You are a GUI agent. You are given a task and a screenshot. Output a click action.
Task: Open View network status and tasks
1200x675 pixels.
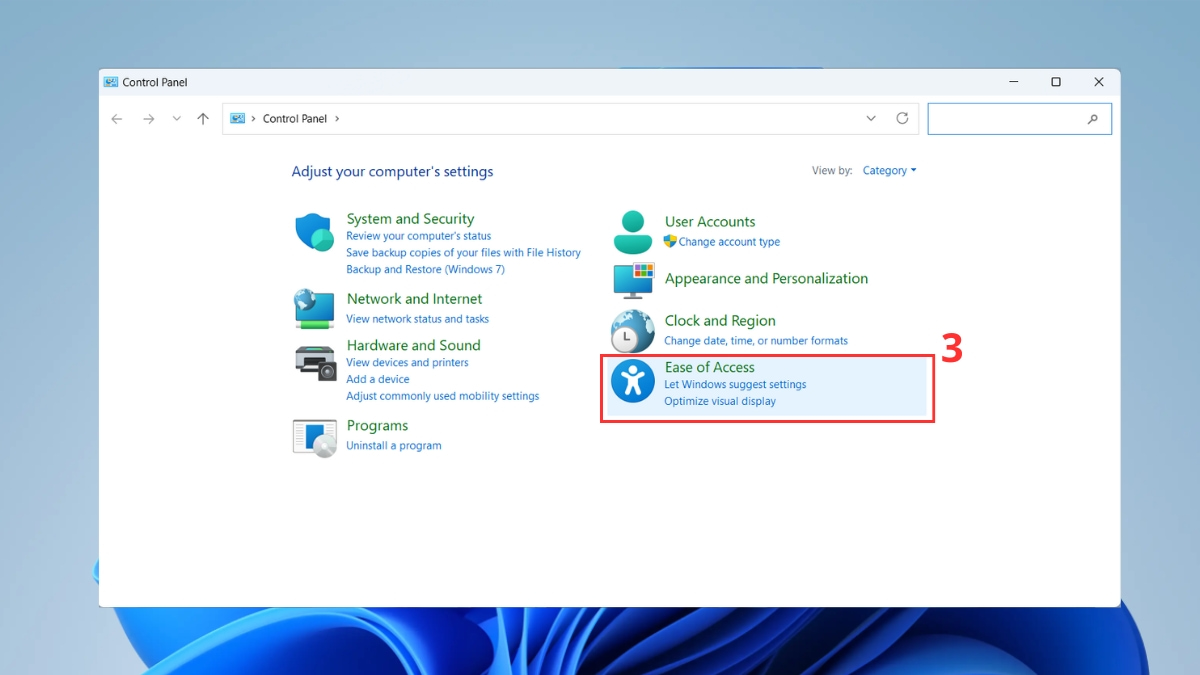(417, 319)
